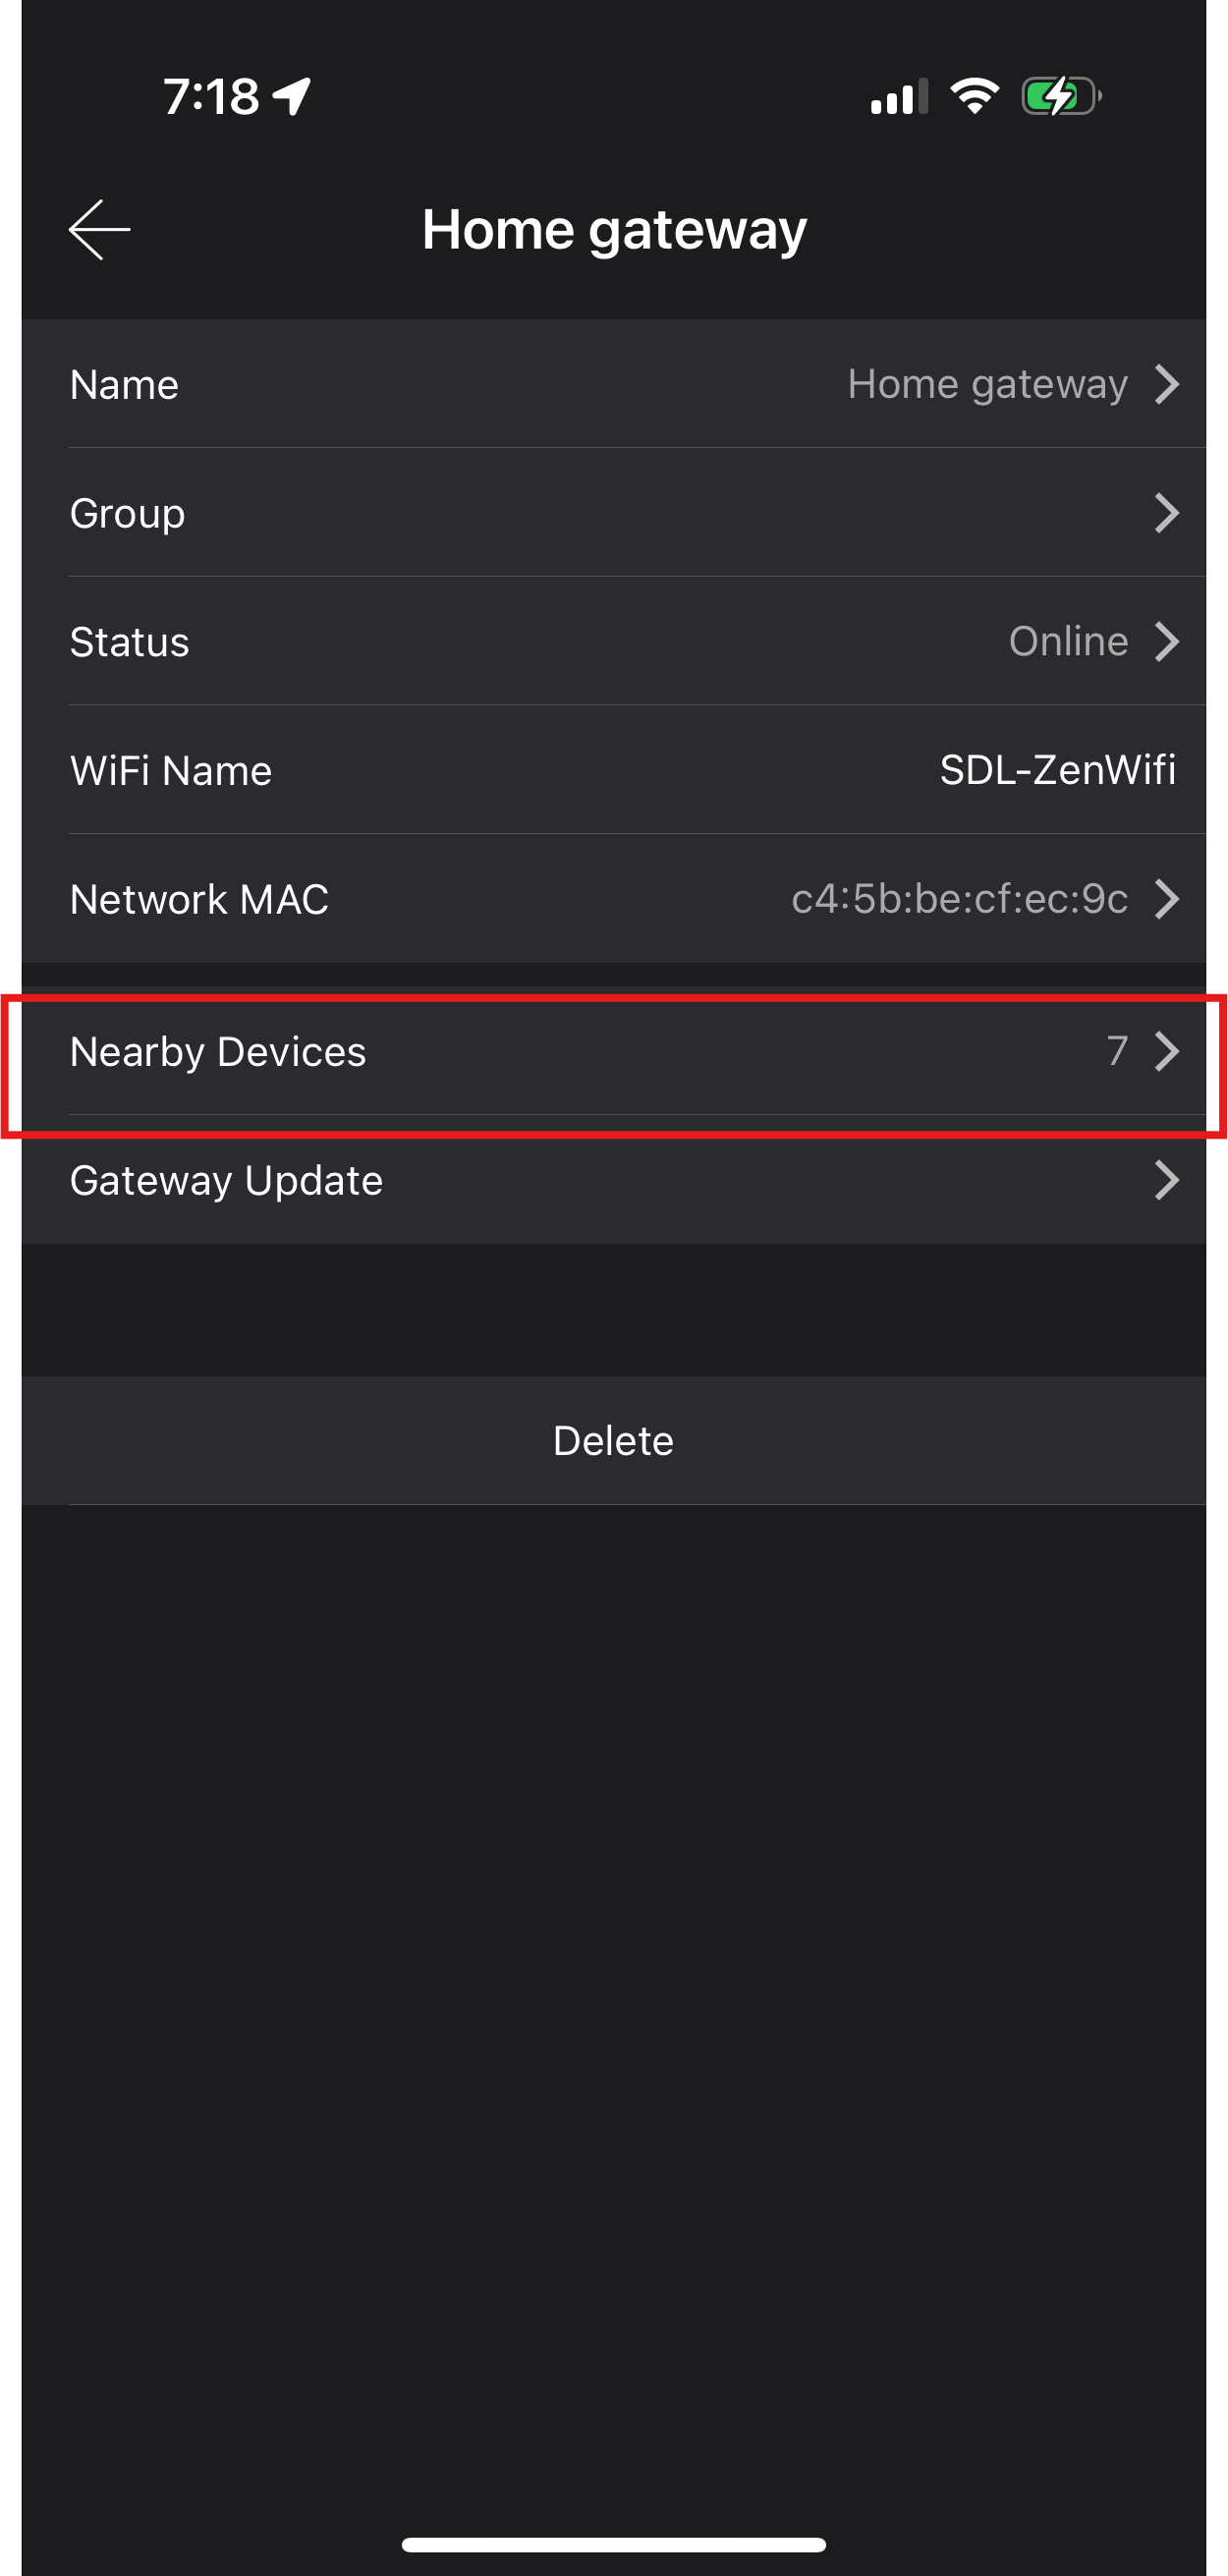Tap the c4:5b:be:cf:ec:9c MAC address
Image resolution: width=1228 pixels, height=2576 pixels.
(959, 899)
